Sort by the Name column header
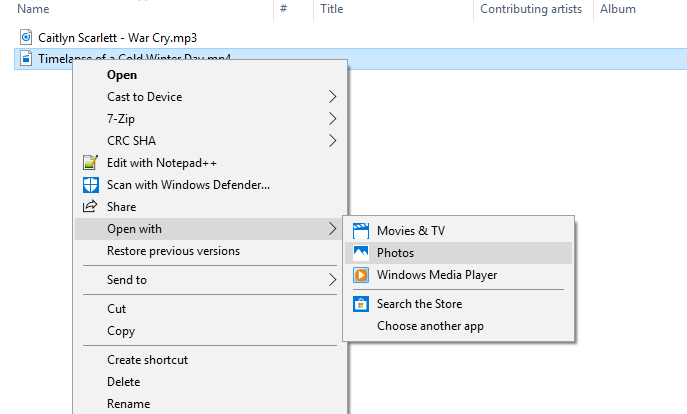 click(x=33, y=9)
